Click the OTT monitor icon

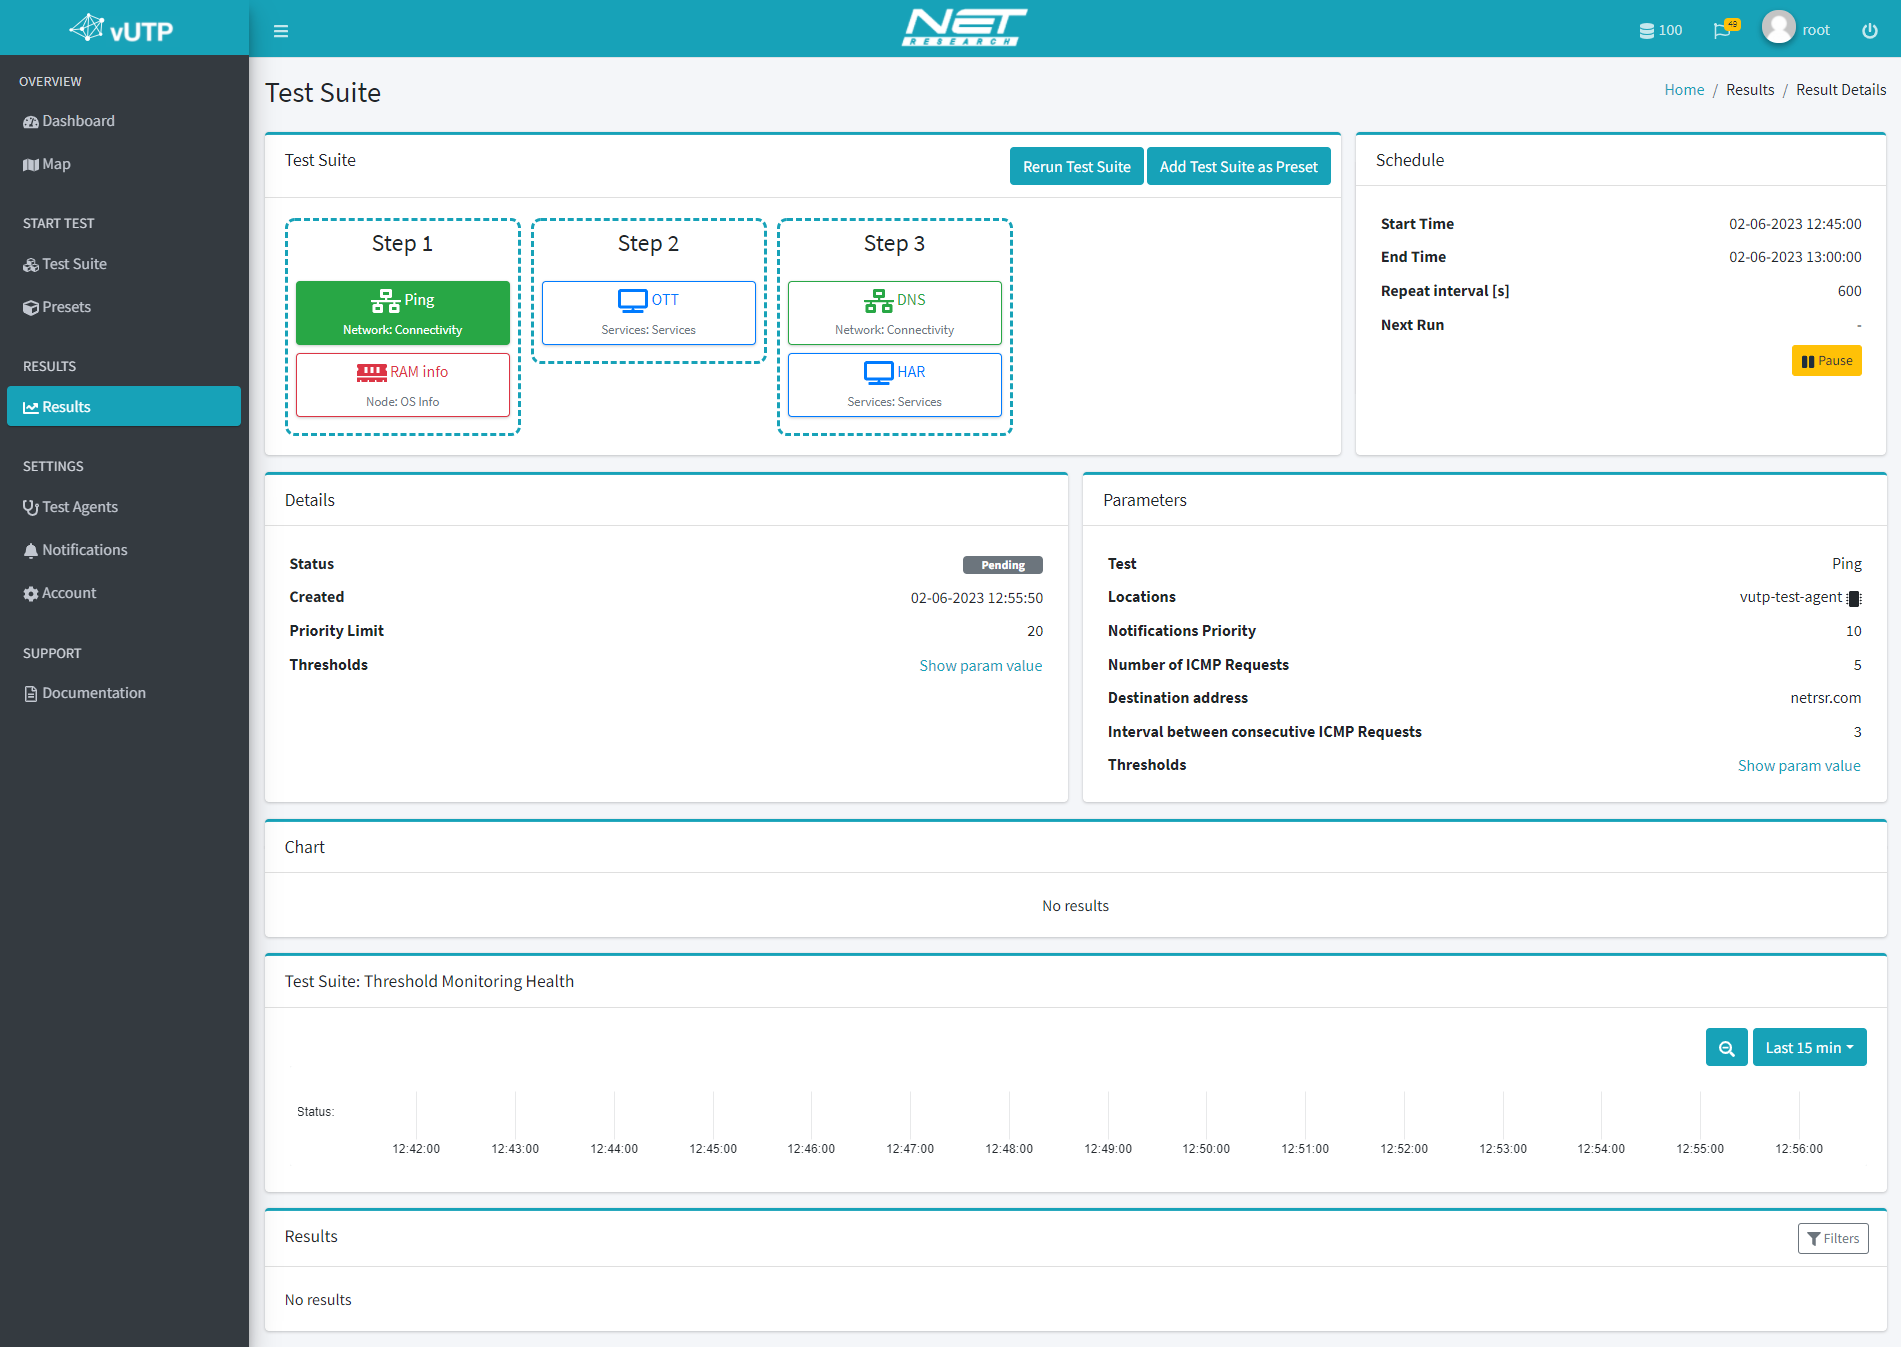point(633,300)
